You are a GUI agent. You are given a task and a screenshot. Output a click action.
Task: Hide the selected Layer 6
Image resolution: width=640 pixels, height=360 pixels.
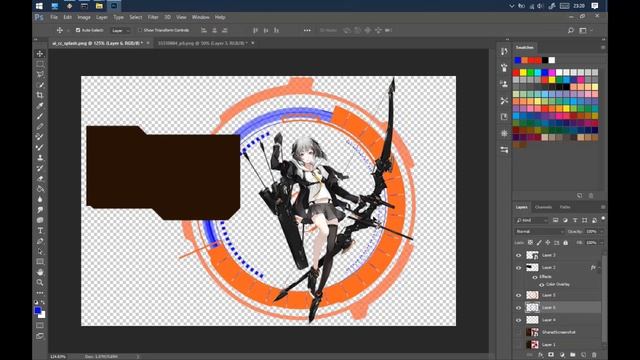(518, 308)
